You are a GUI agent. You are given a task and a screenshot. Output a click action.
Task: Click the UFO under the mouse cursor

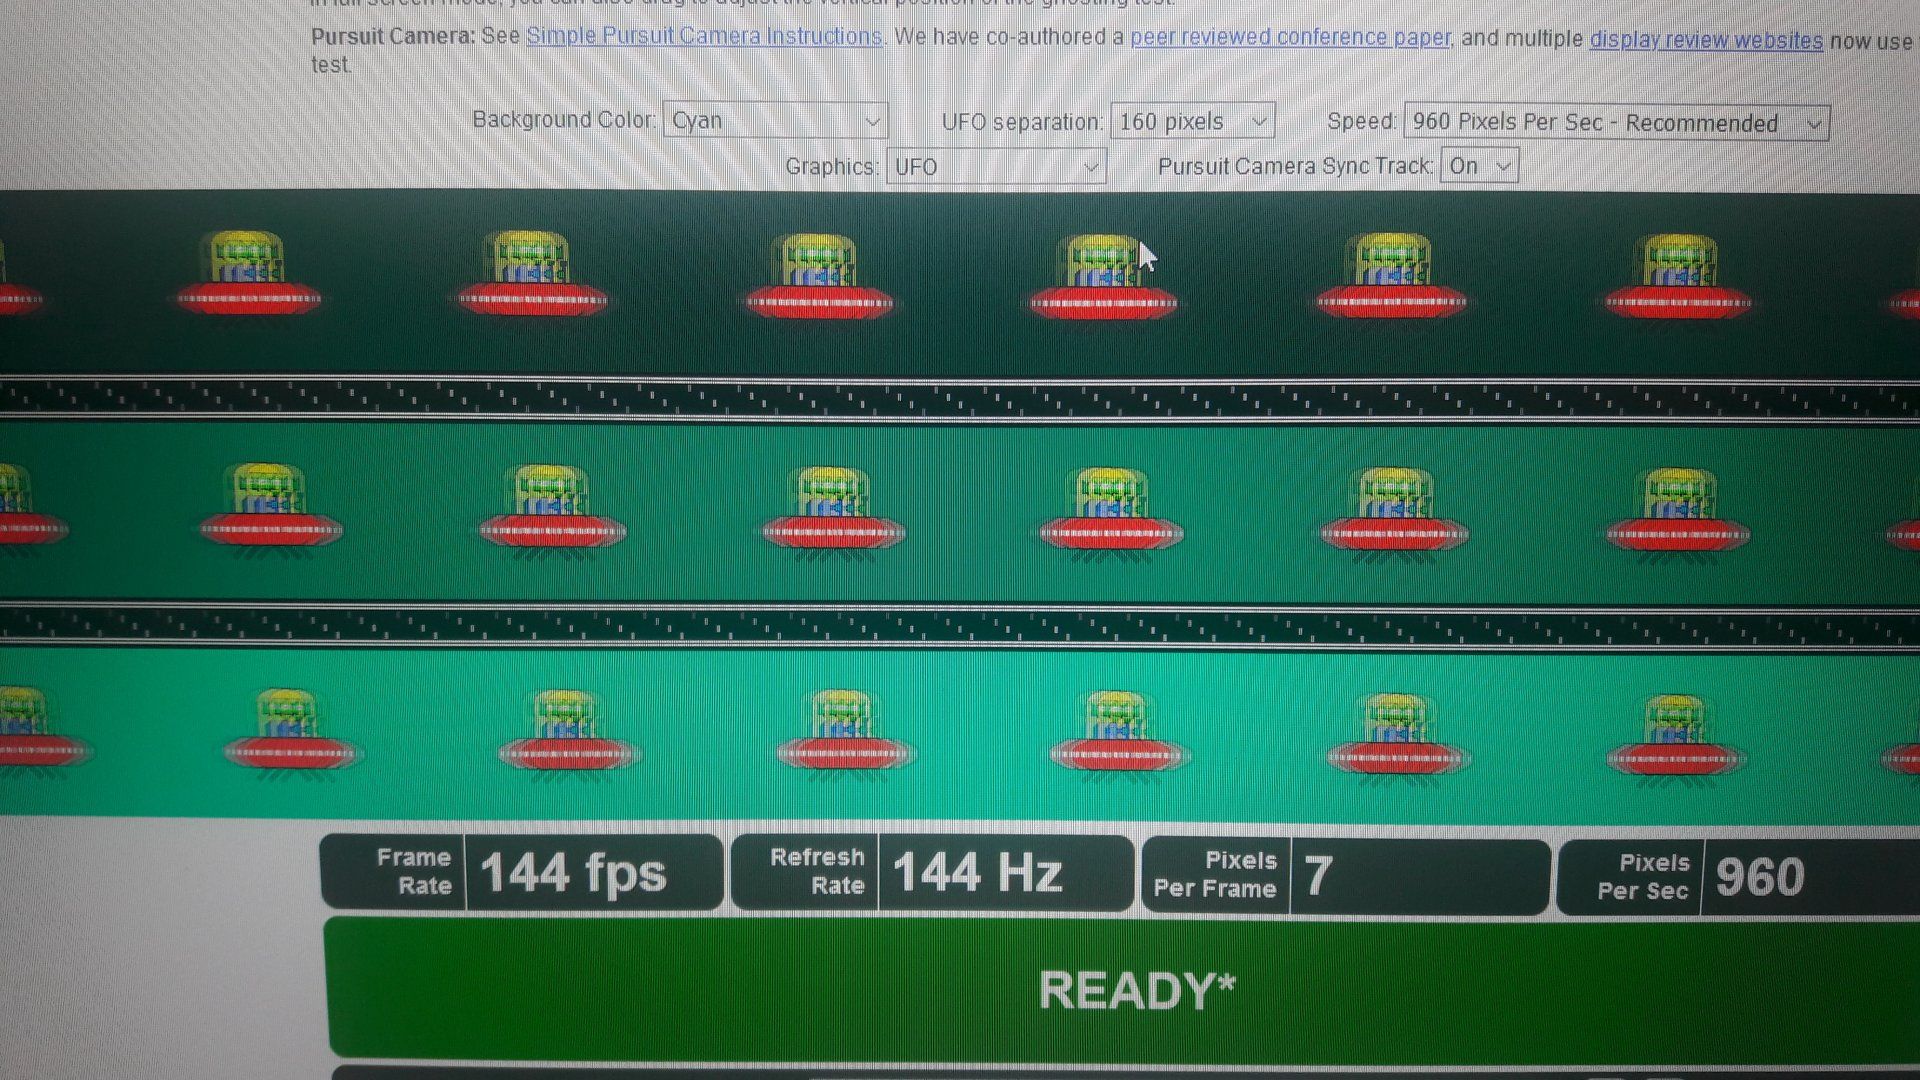(1103, 277)
